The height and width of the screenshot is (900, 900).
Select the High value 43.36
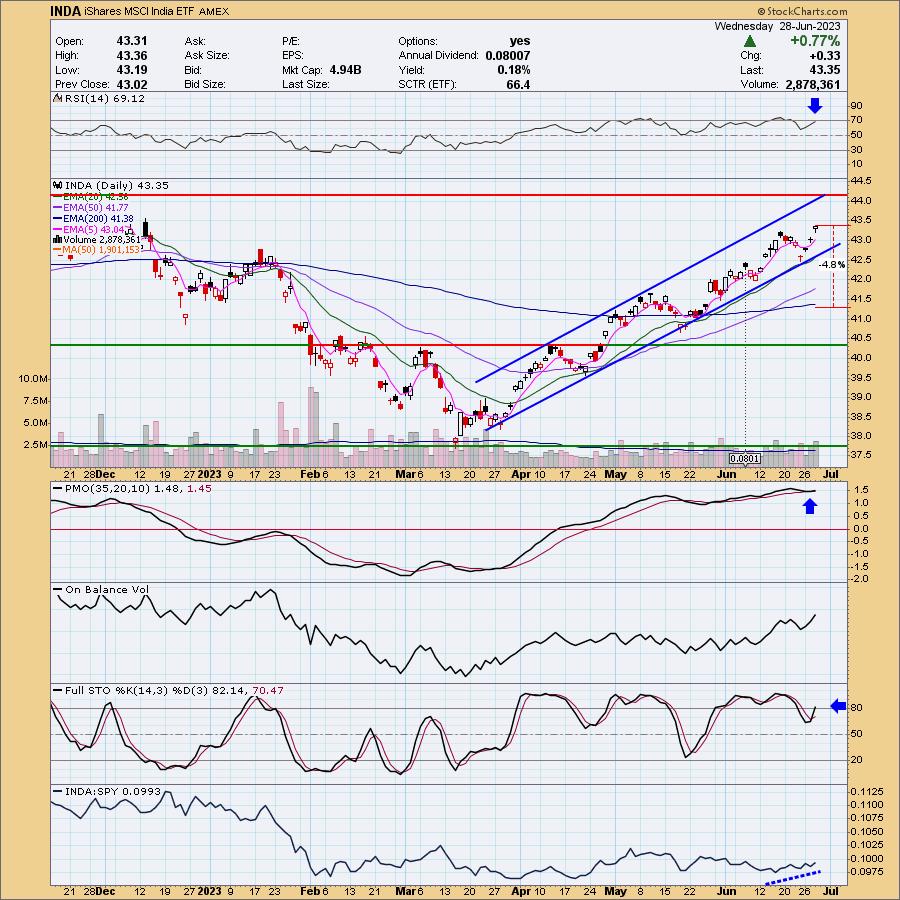coord(132,56)
